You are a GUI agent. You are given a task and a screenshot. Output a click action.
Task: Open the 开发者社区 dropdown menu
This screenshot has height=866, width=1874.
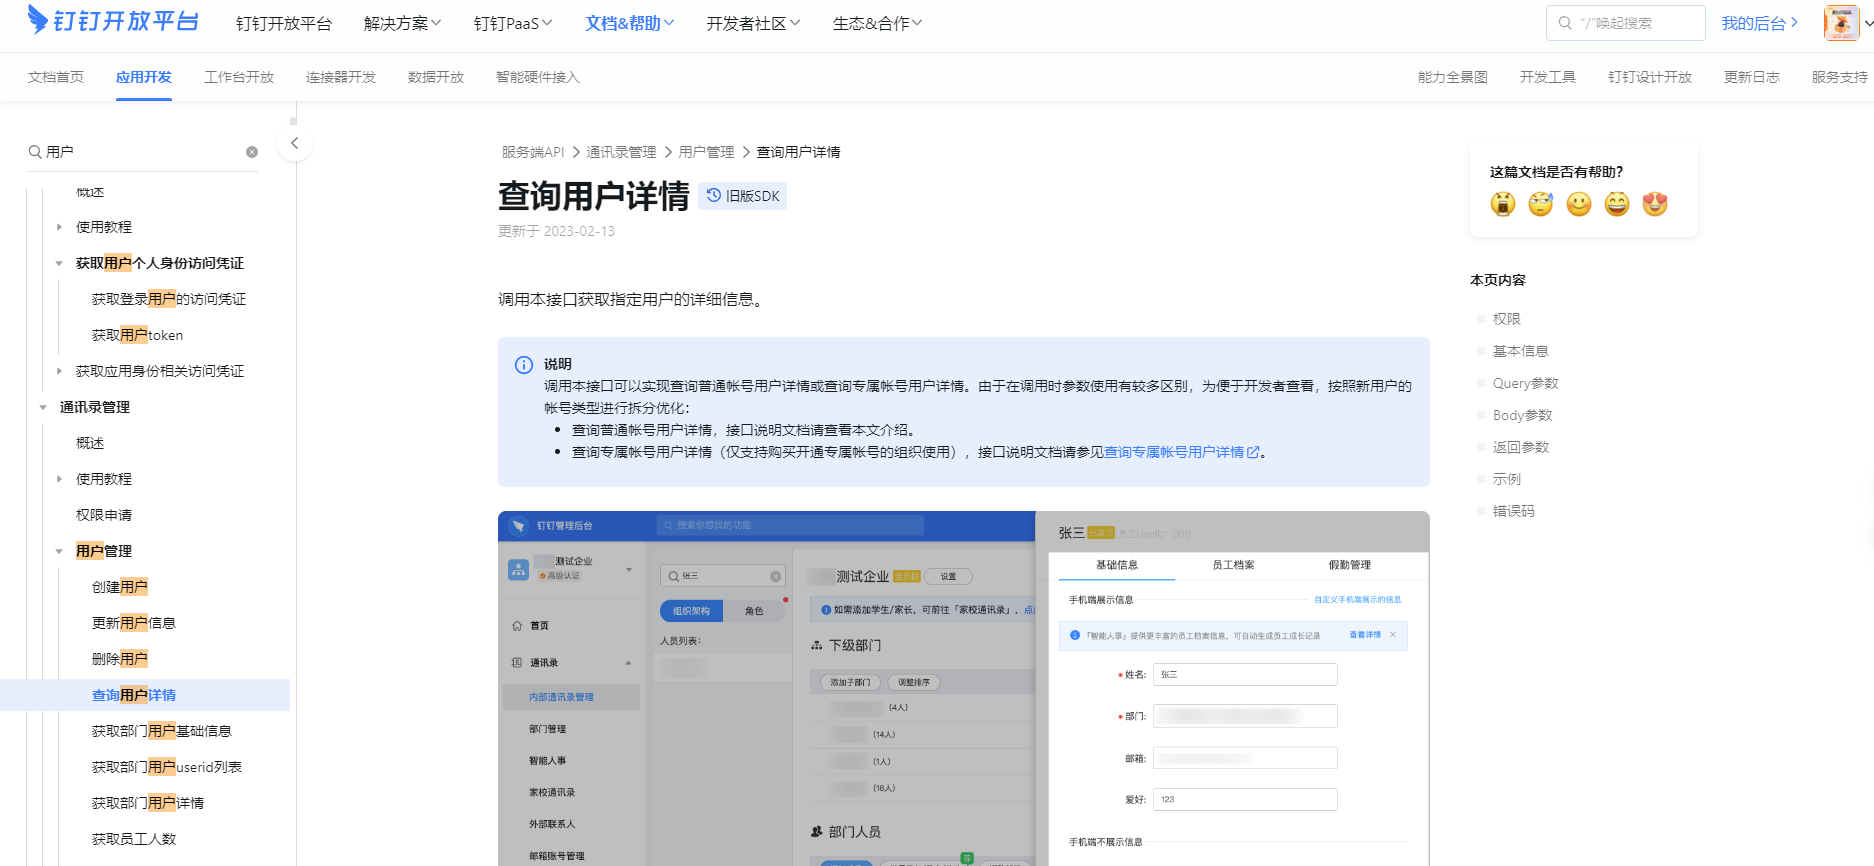752,23
